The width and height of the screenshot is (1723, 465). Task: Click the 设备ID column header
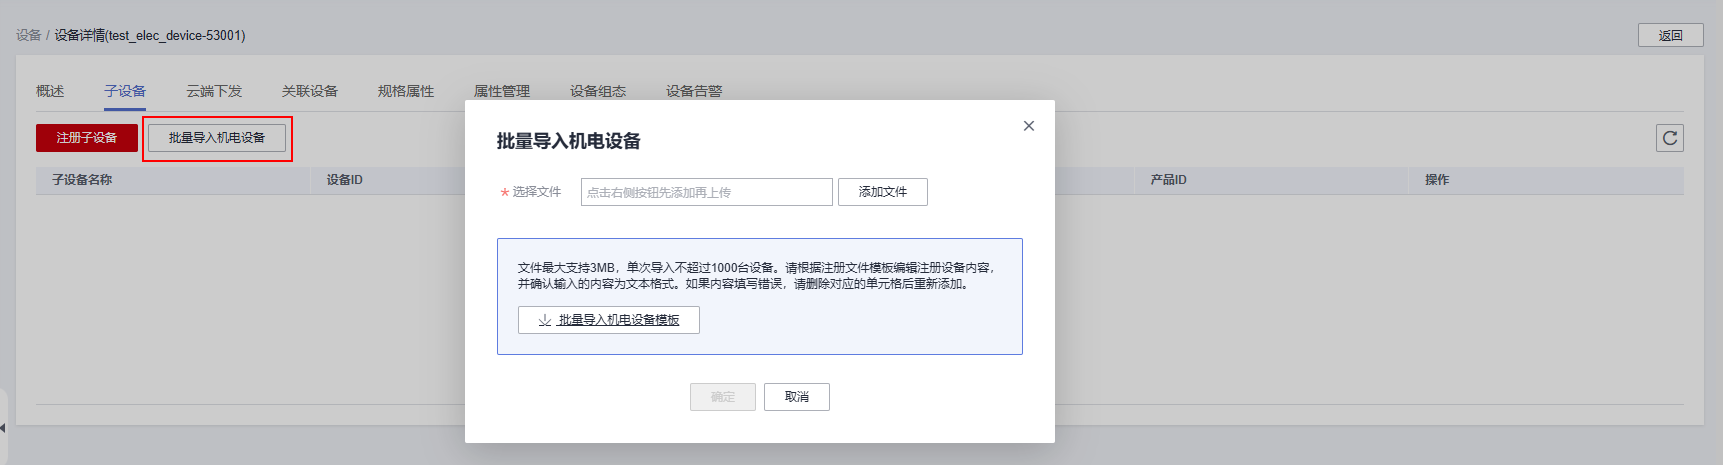345,180
